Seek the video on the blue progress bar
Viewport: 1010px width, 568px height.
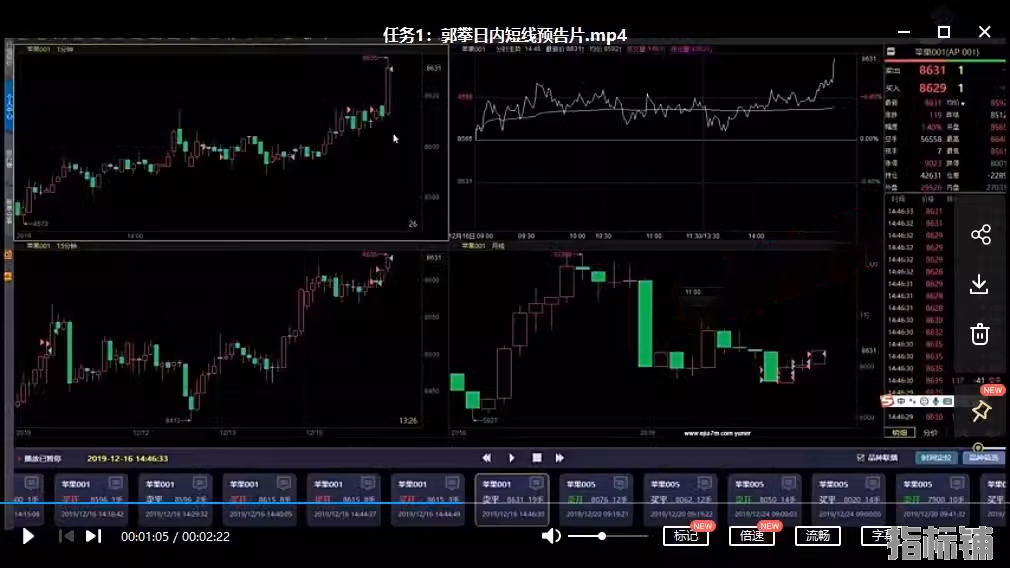click(505, 502)
